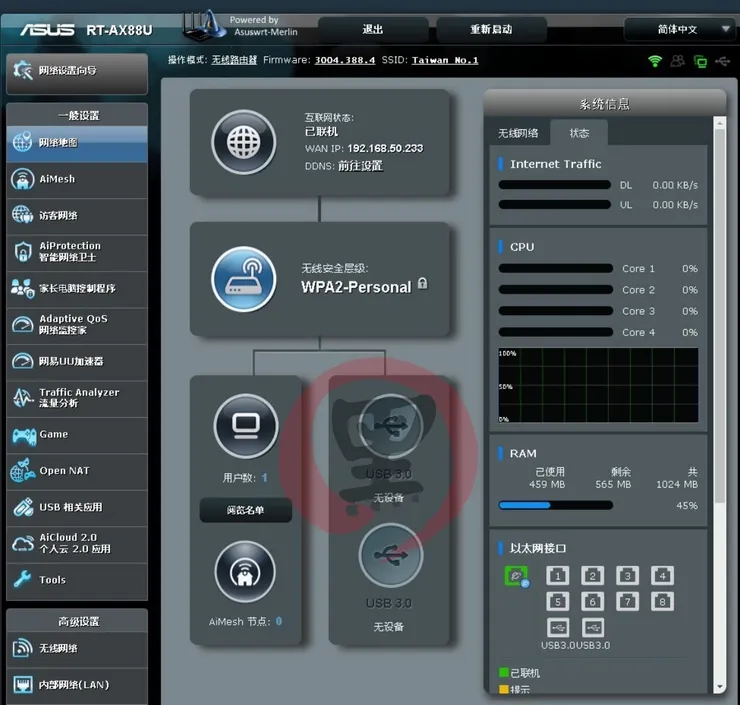This screenshot has width=740, height=705.
Task: Click the AiMesh 节点 count value
Action: pos(279,621)
